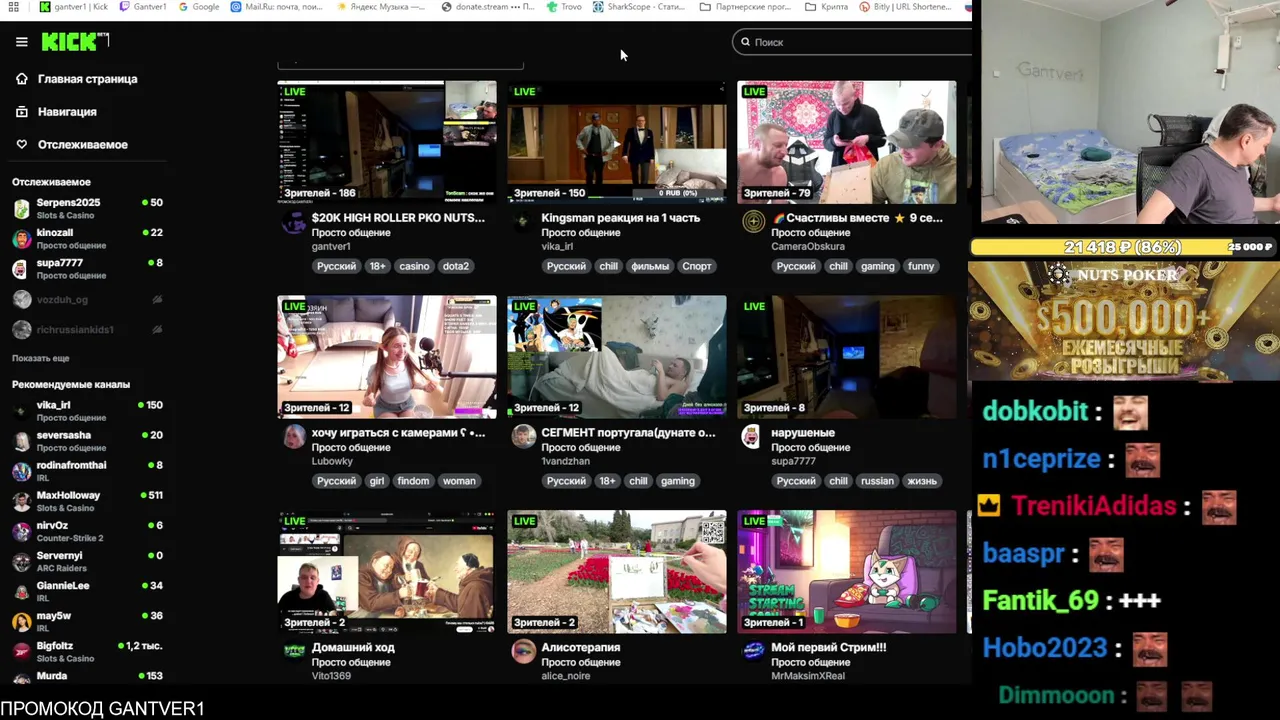
Task: Go to Главная страница
Action: tap(88, 79)
